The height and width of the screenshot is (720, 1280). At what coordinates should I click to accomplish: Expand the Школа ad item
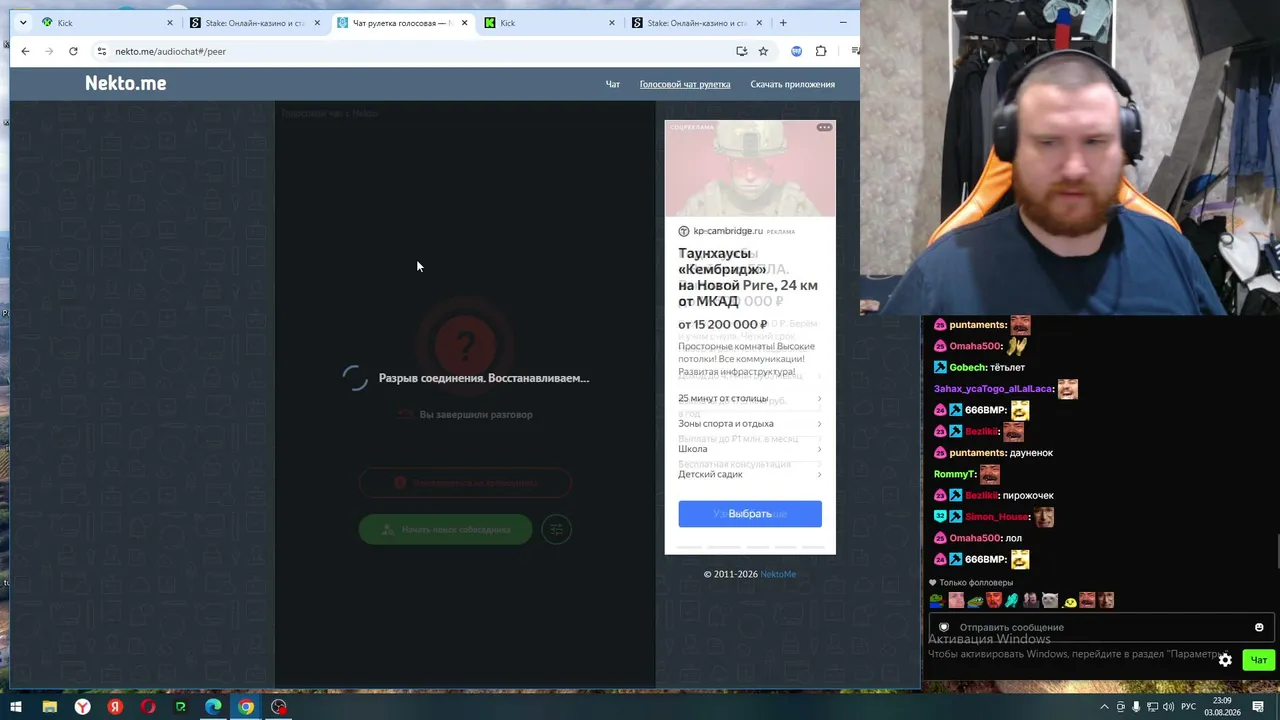[750, 449]
